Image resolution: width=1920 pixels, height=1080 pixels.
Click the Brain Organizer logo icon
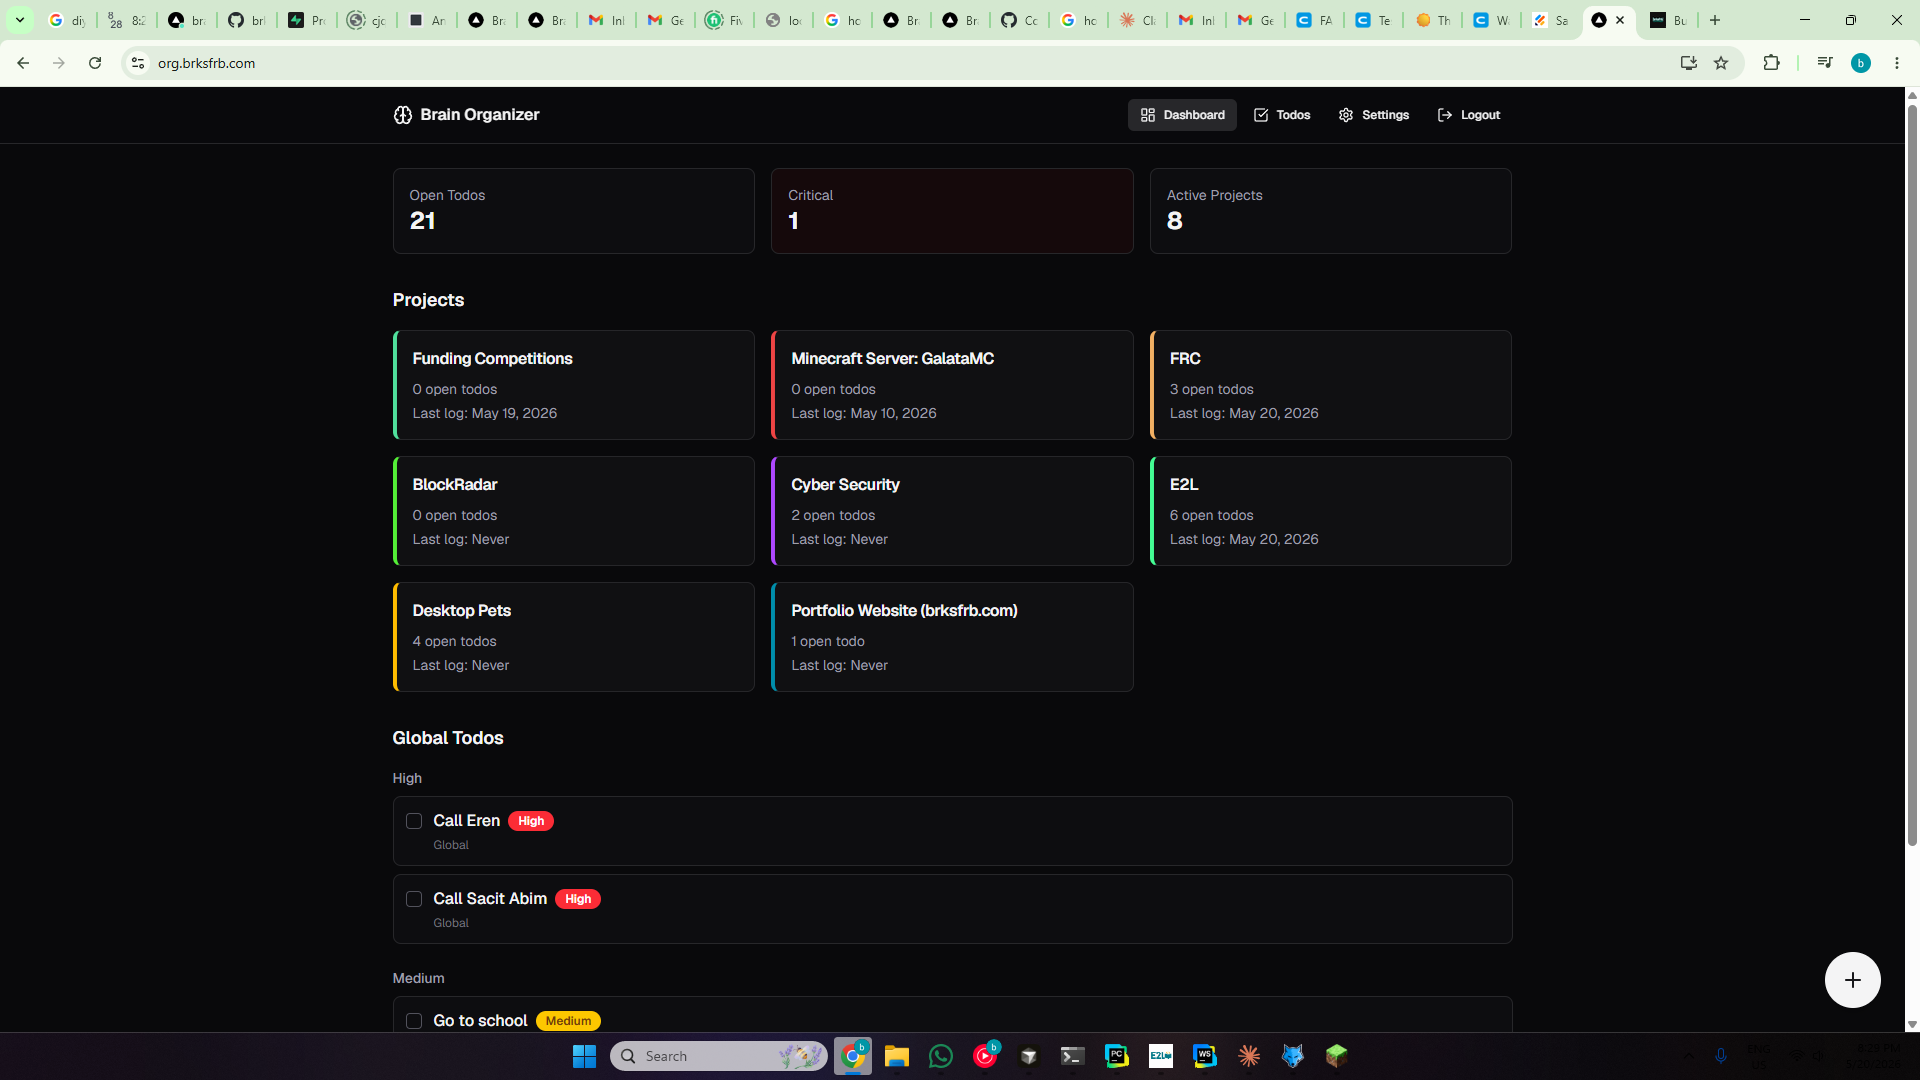402,115
